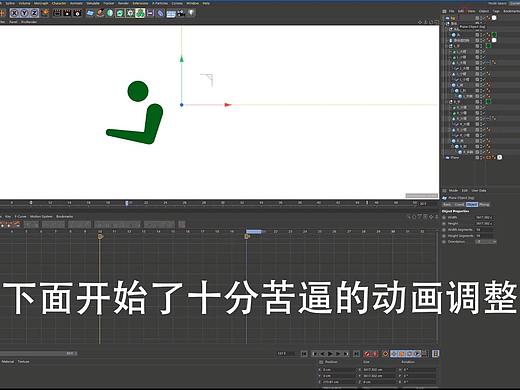
Task: Open the Orientation dropdown
Action: tap(486, 241)
